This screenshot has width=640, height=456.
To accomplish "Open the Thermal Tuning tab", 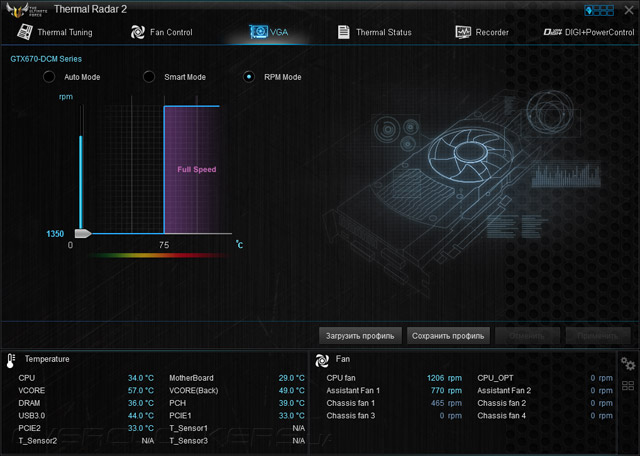I will coord(55,32).
